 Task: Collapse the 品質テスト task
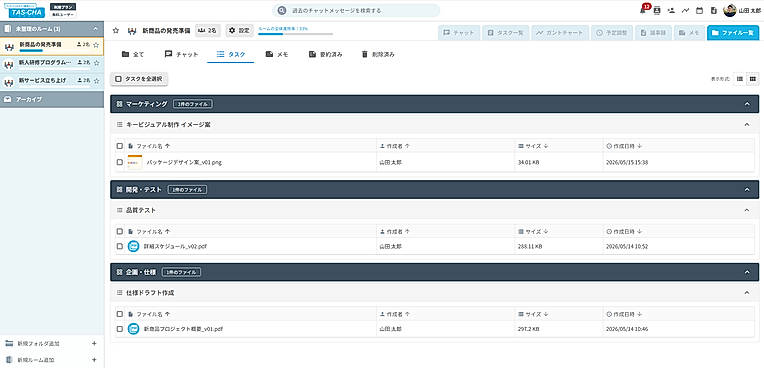pos(747,210)
